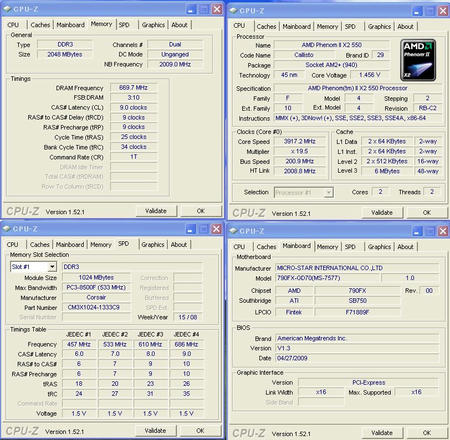The height and width of the screenshot is (440, 450).
Task: Click the DRAM Frequency value 669.7 MHz
Action: [x=133, y=88]
